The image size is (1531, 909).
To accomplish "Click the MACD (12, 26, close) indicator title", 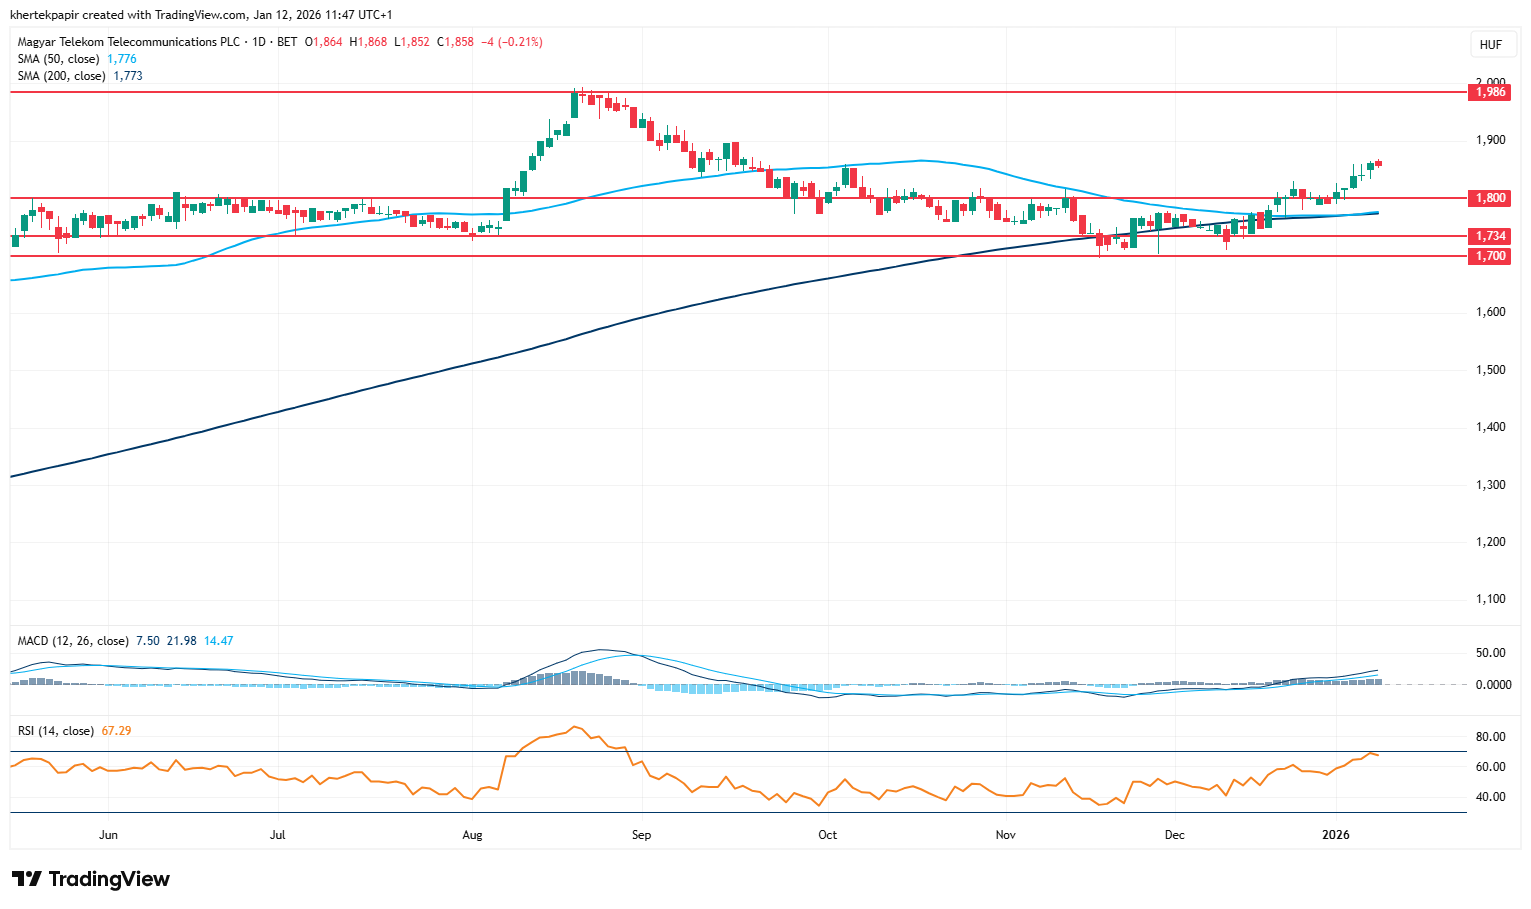I will pos(73,641).
